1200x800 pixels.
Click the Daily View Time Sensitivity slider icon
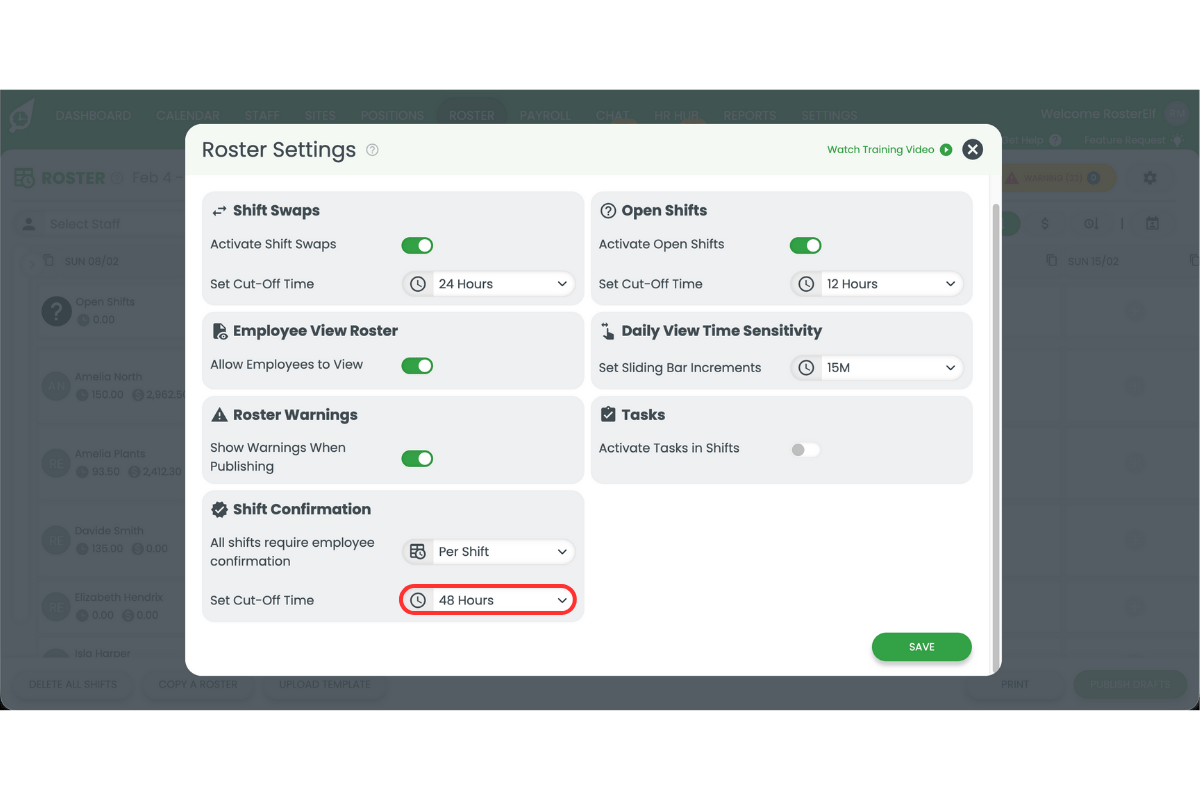(x=608, y=330)
